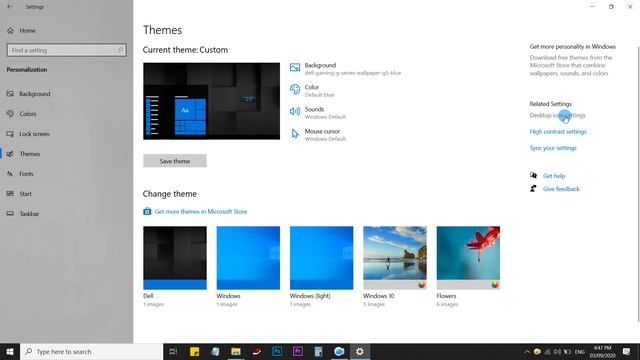Click the Get help link
The image size is (640, 360).
(x=554, y=176)
